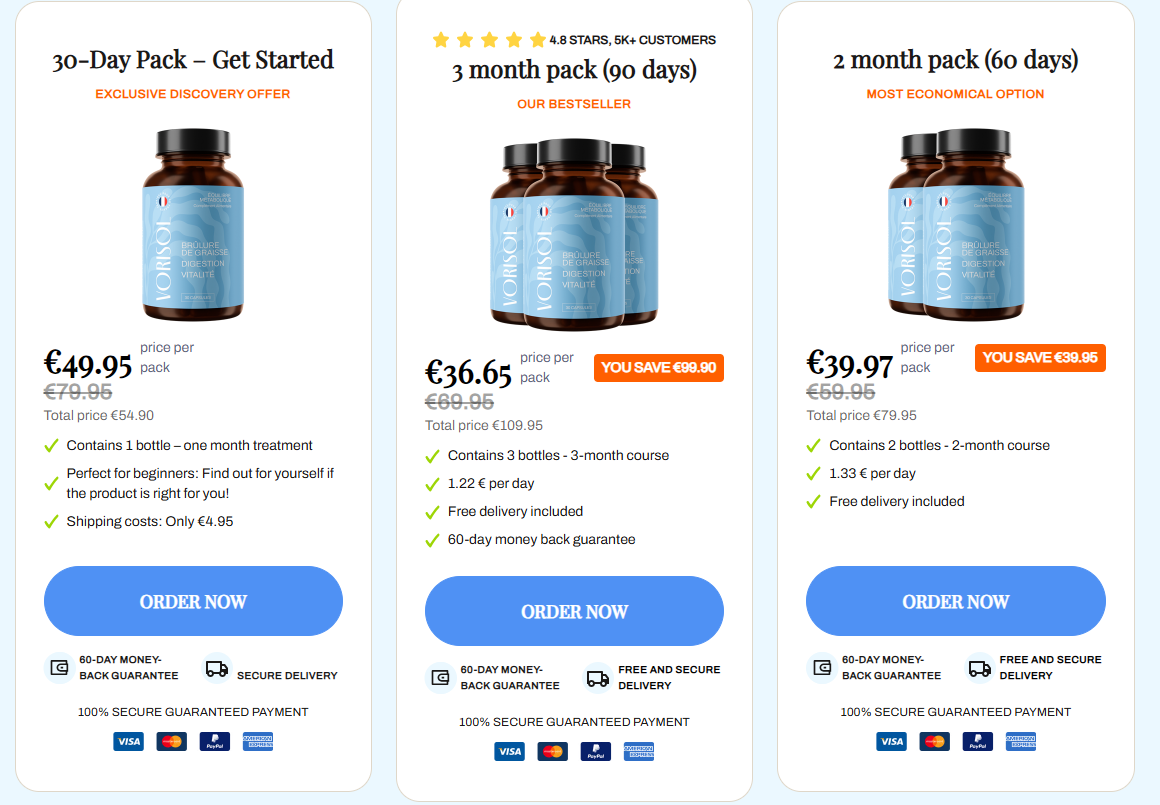The width and height of the screenshot is (1160, 805).
Task: Click ORDER NOW for the 30-Day Pack
Action: 193,601
